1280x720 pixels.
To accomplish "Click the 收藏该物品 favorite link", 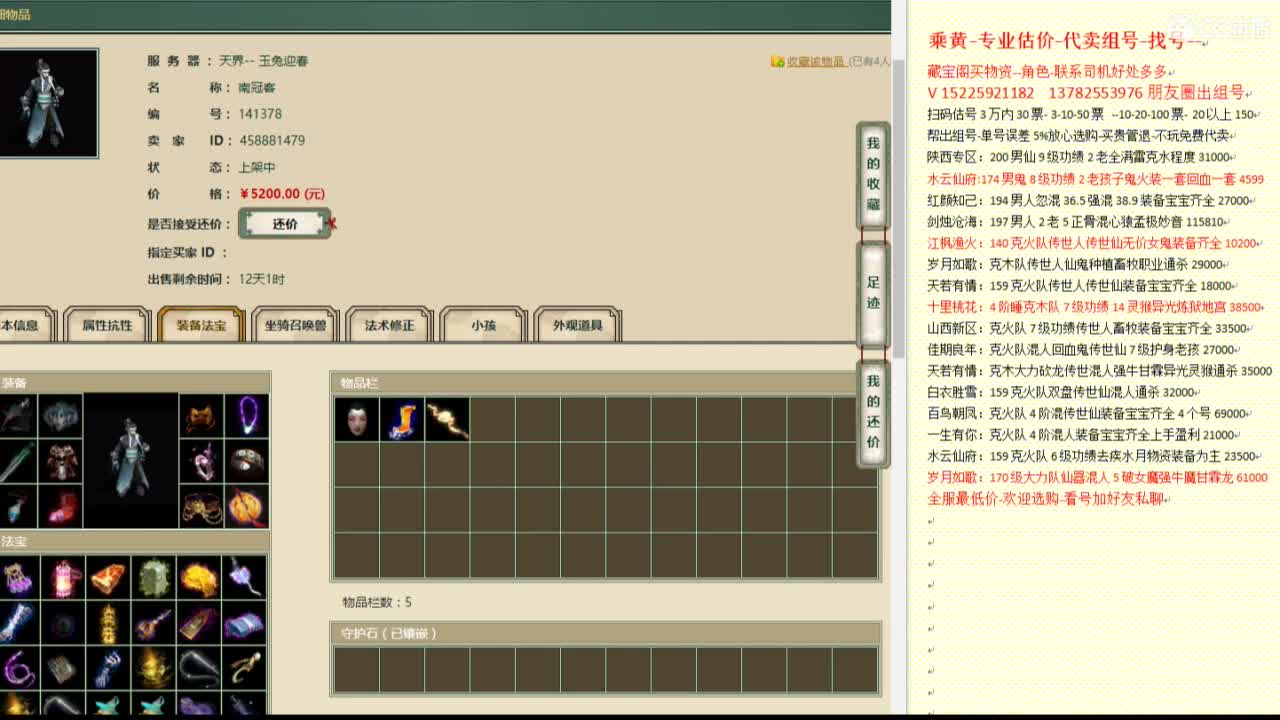I will pyautogui.click(x=814, y=61).
